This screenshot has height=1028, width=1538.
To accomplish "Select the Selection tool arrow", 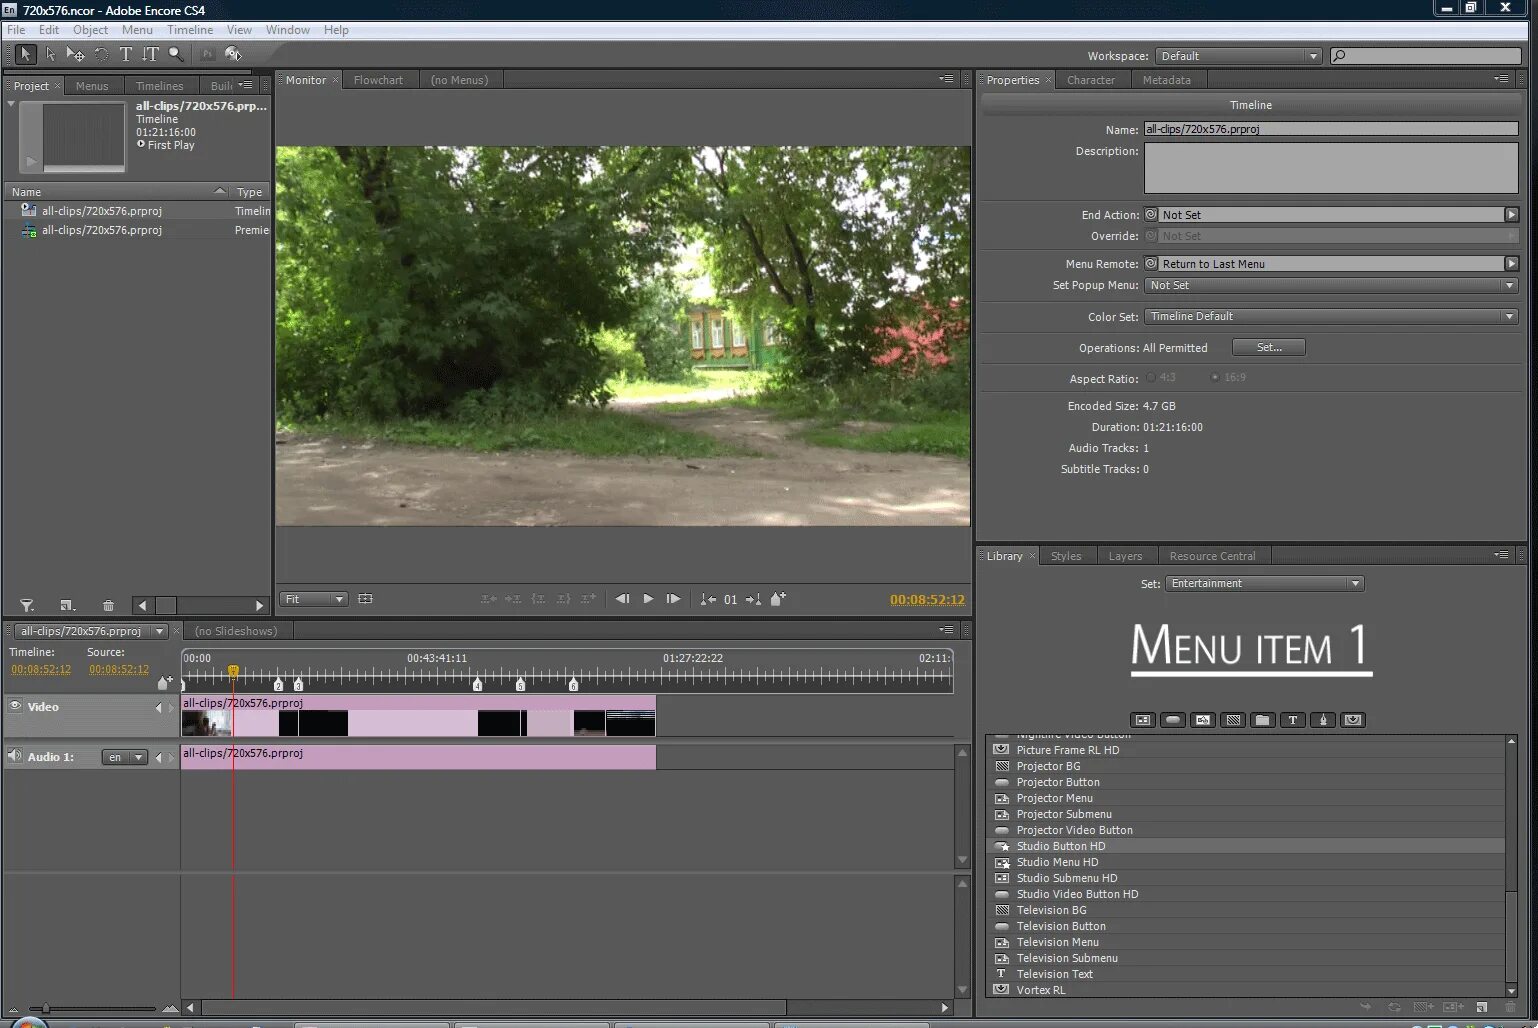I will pyautogui.click(x=25, y=54).
